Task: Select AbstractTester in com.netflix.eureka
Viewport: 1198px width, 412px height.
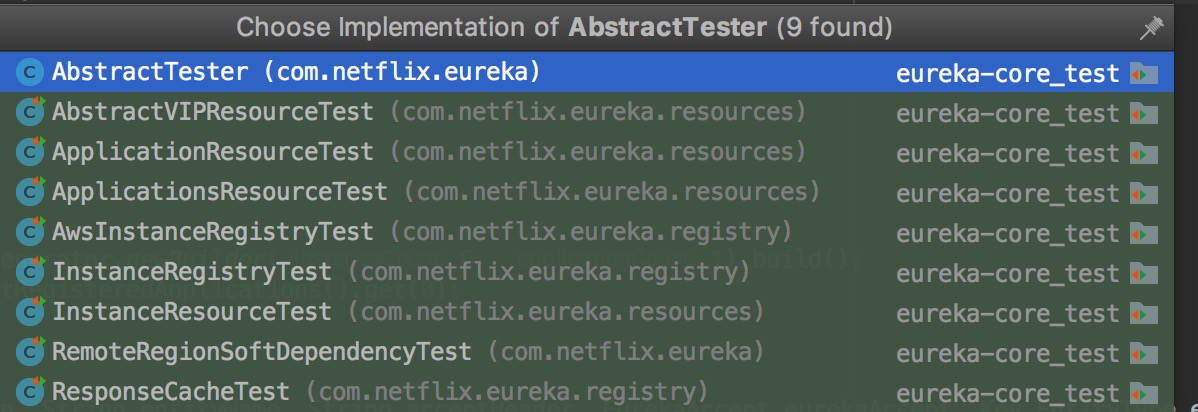Action: (x=149, y=72)
